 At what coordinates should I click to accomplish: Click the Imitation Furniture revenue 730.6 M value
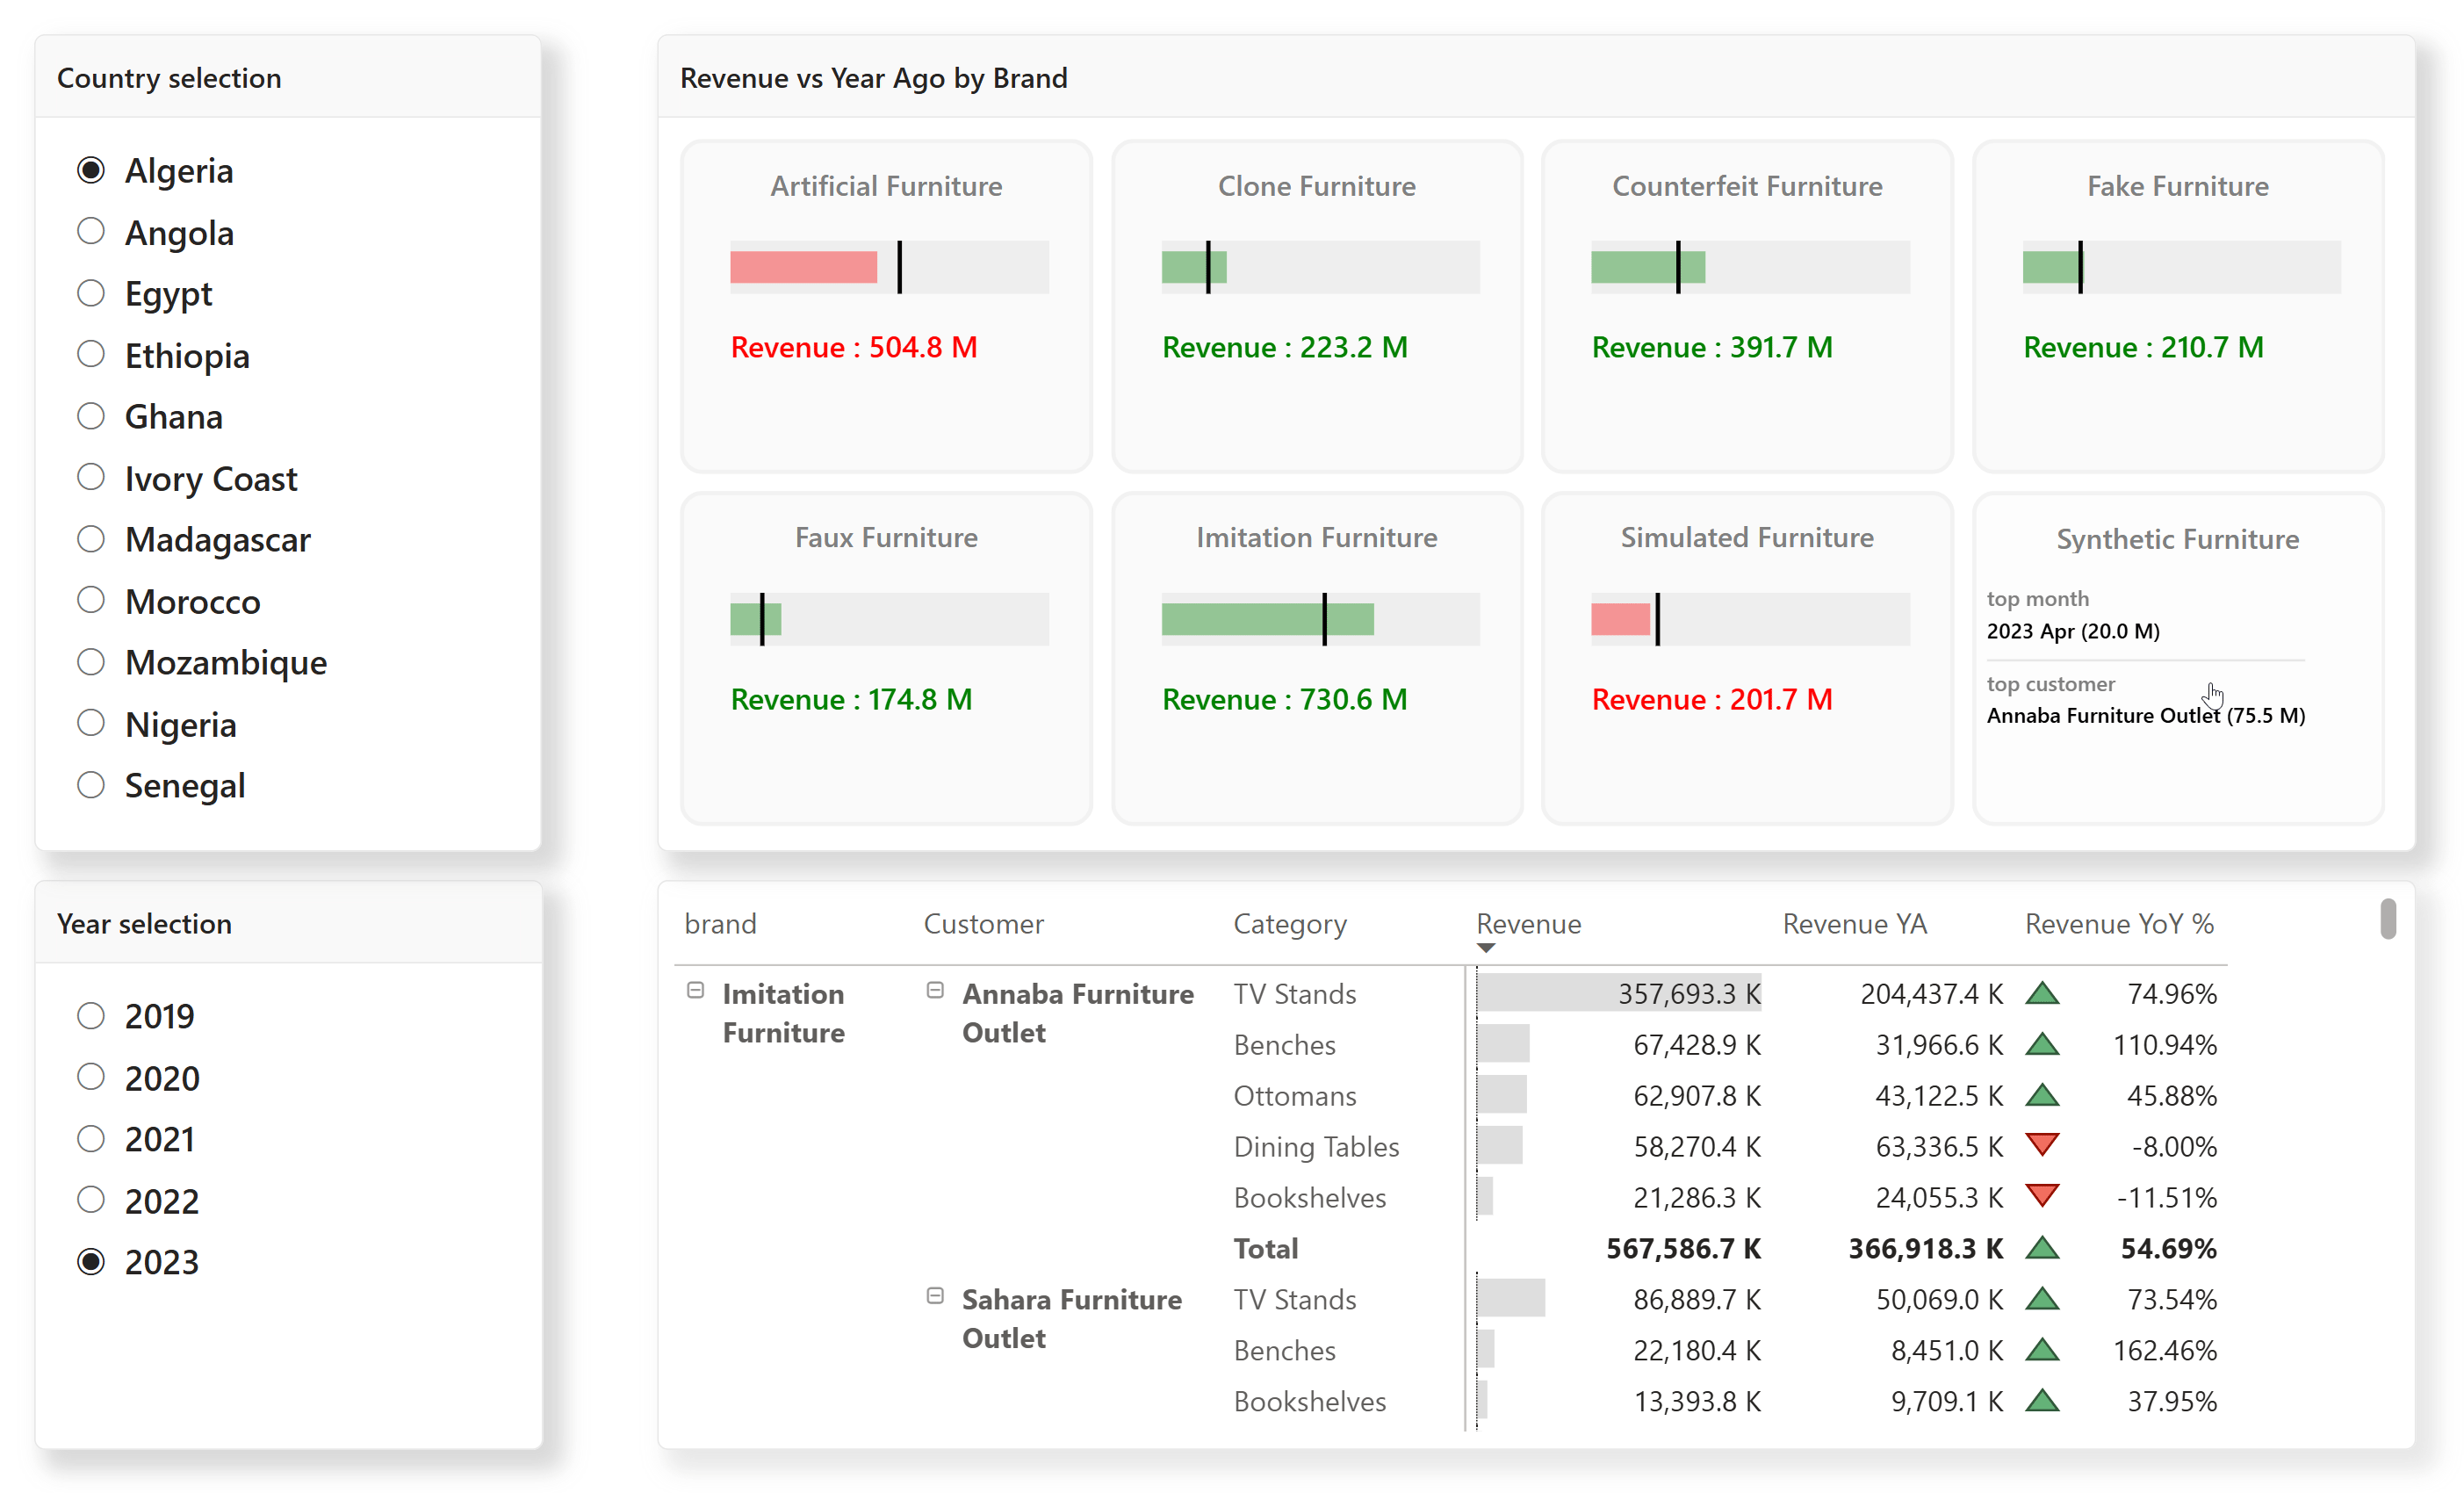click(1285, 699)
